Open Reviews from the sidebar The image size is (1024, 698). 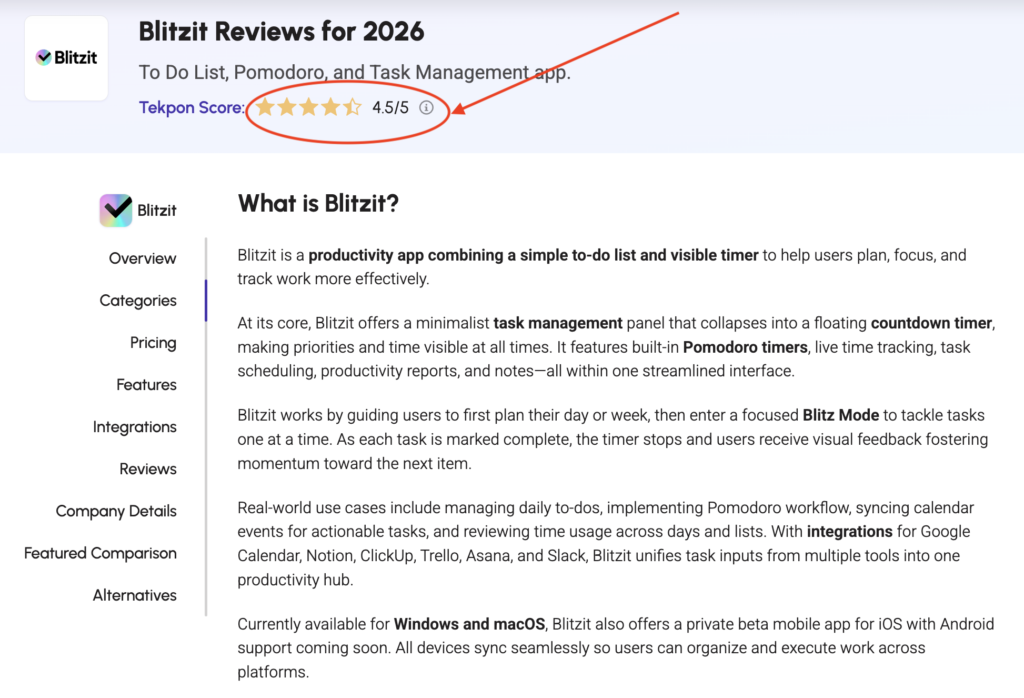pos(148,469)
